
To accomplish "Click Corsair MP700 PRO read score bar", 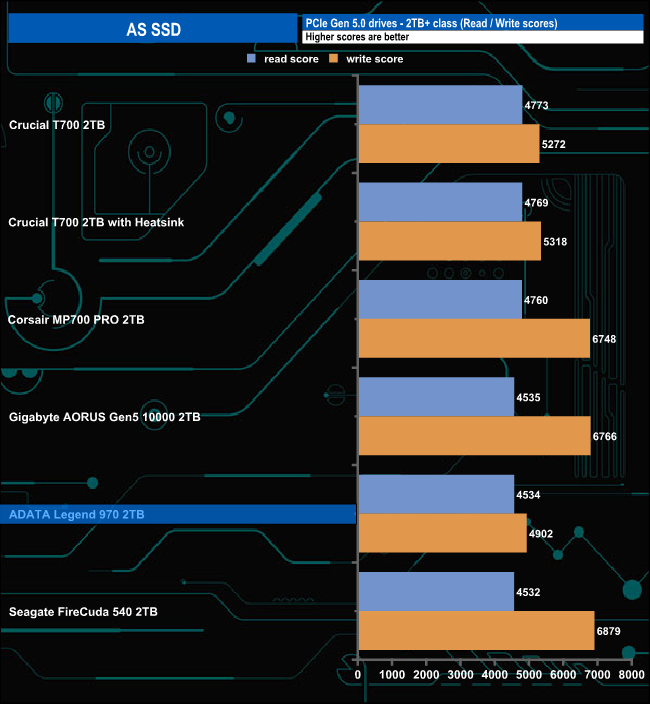I will 440,299.
